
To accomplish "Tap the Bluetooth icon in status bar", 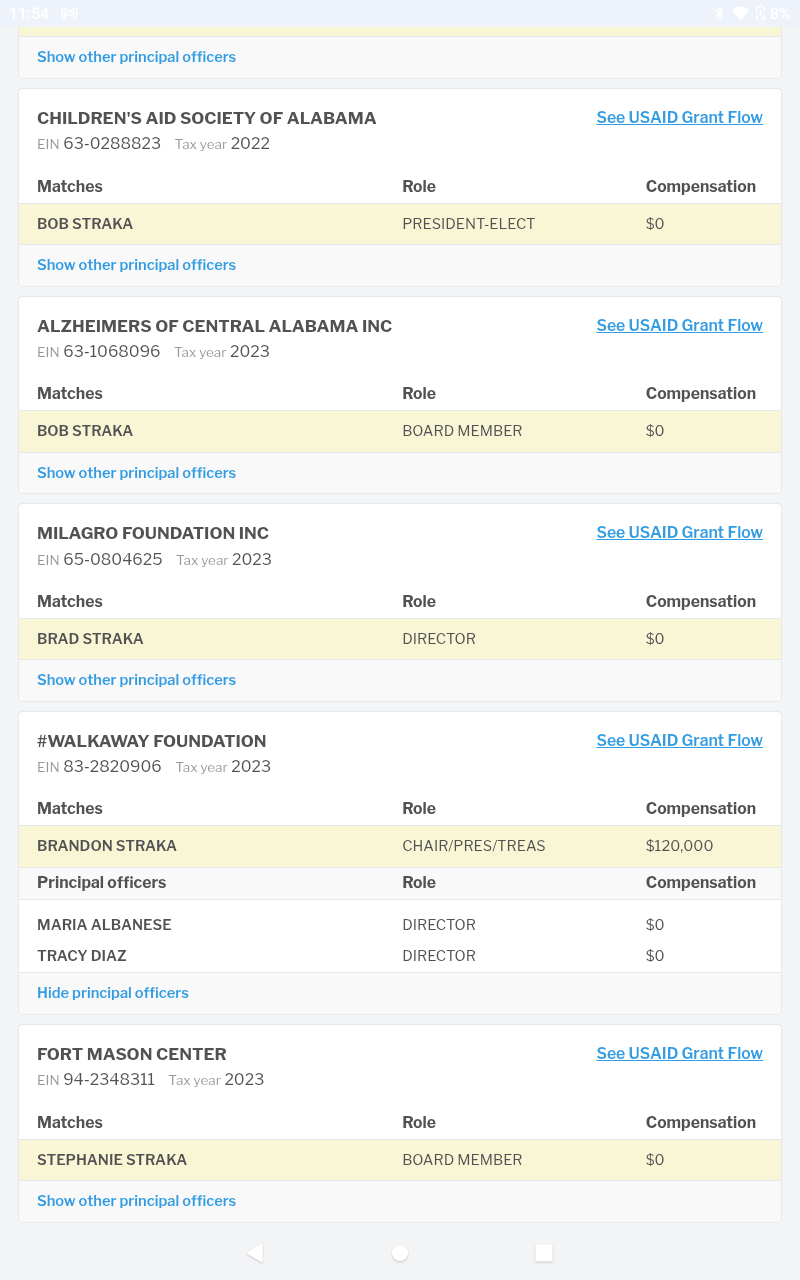I will [x=718, y=13].
